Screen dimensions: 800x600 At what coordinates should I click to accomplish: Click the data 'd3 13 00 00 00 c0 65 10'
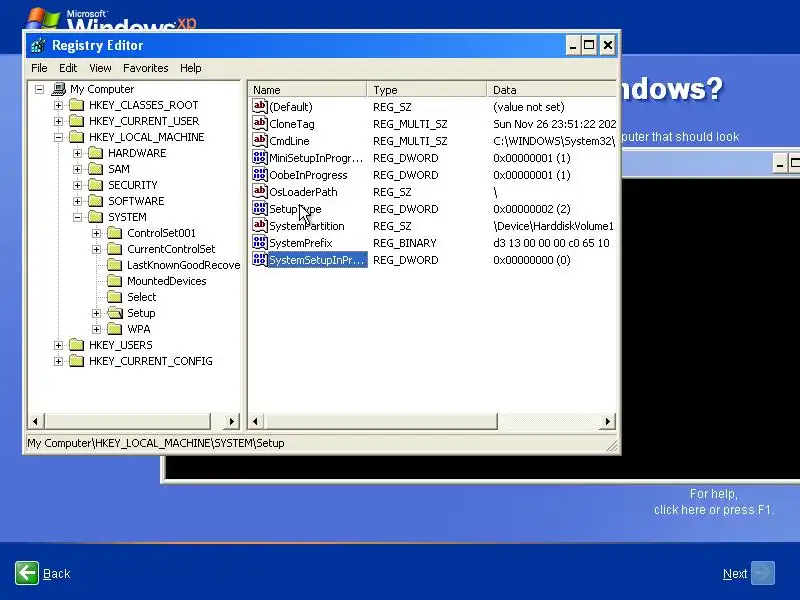pyautogui.click(x=551, y=243)
